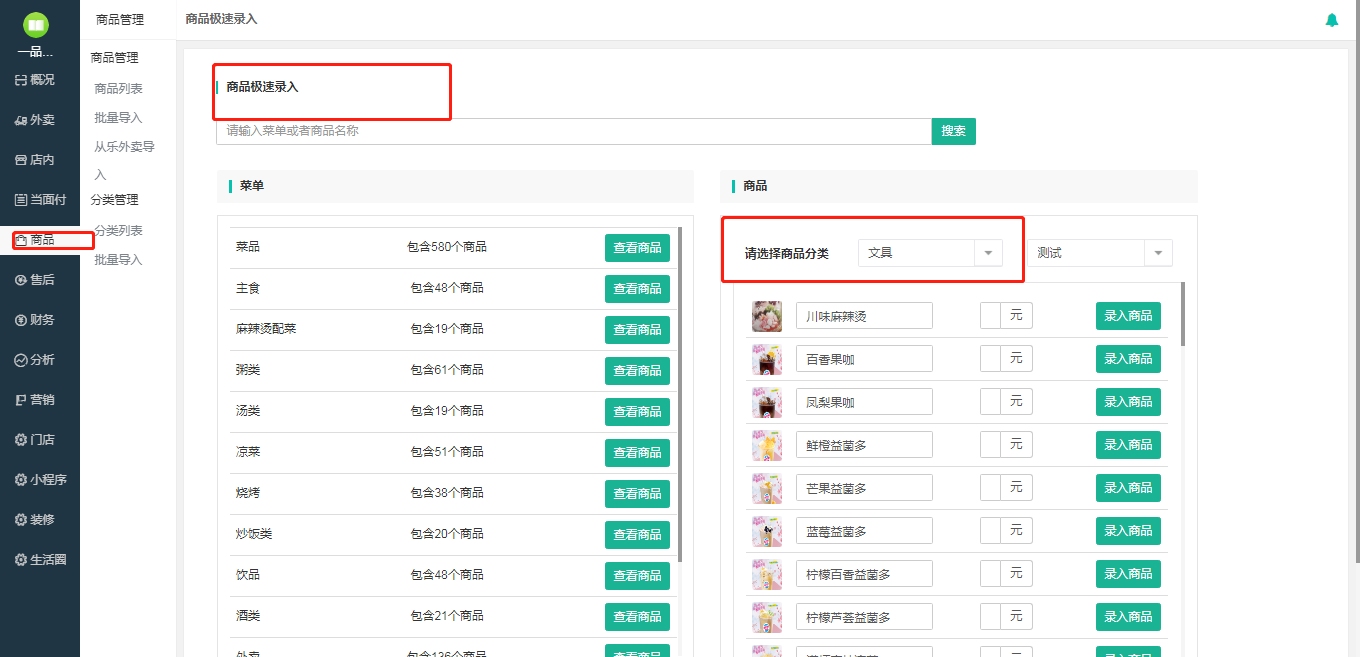View products in 汤类 menu
This screenshot has height=657, width=1360.
(x=637, y=412)
